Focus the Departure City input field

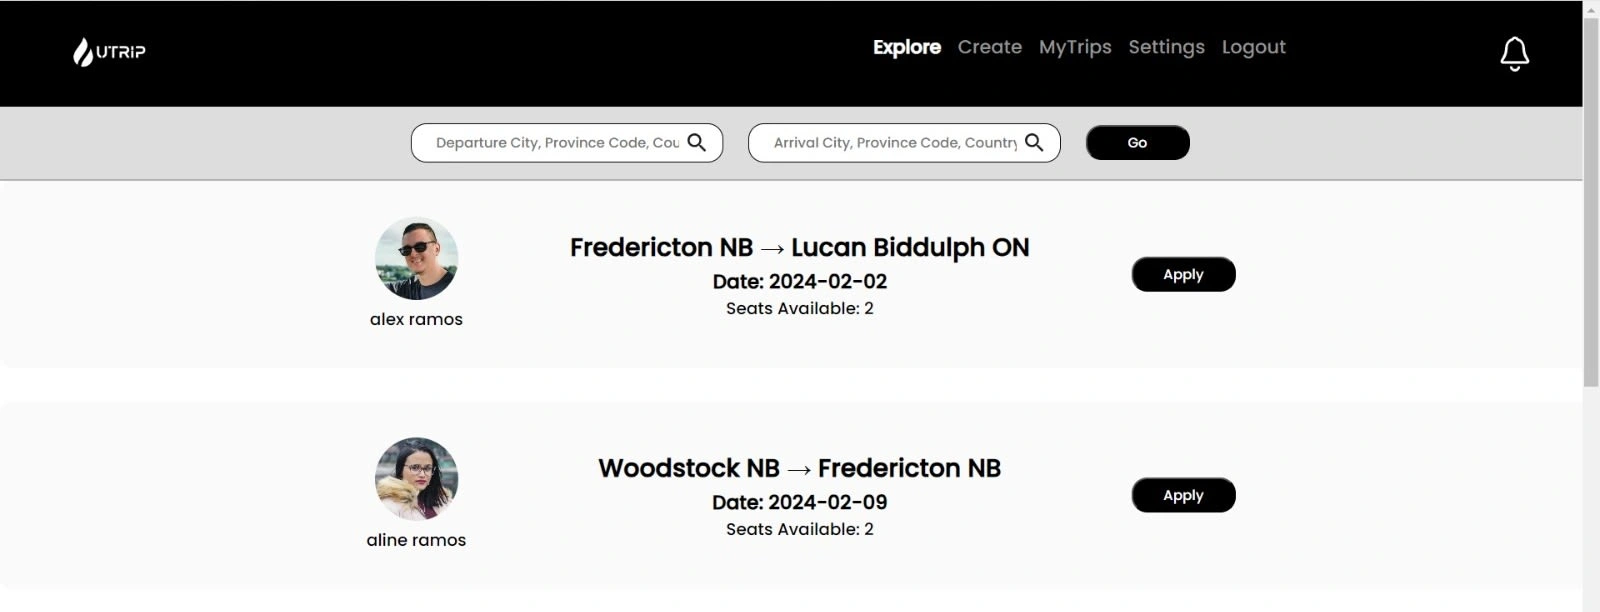click(557, 143)
